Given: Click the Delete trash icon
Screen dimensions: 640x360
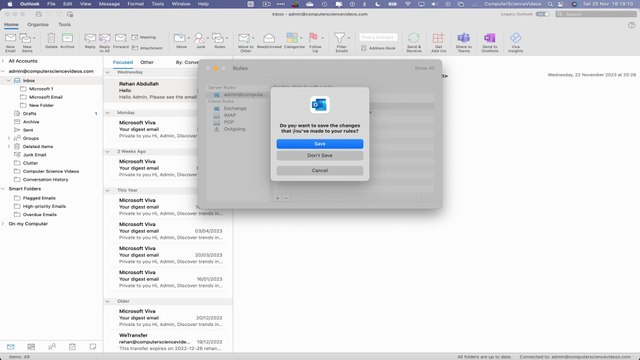Looking at the screenshot, I should pos(51,38).
